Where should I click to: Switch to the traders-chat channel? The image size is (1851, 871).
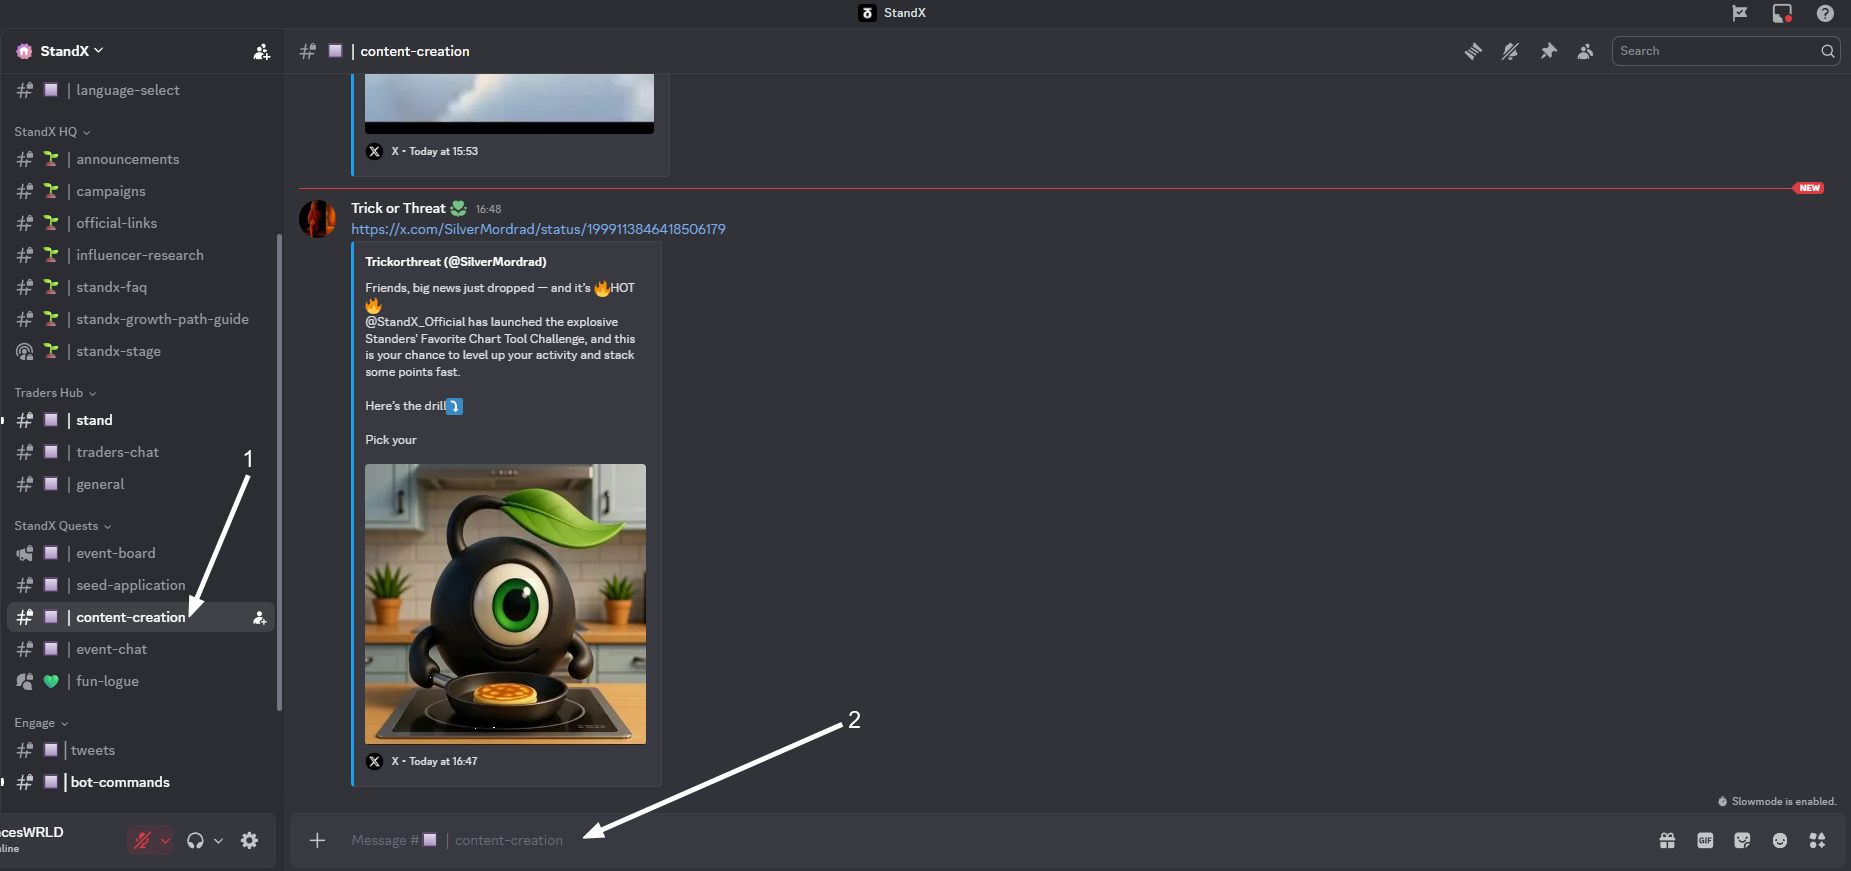point(117,452)
